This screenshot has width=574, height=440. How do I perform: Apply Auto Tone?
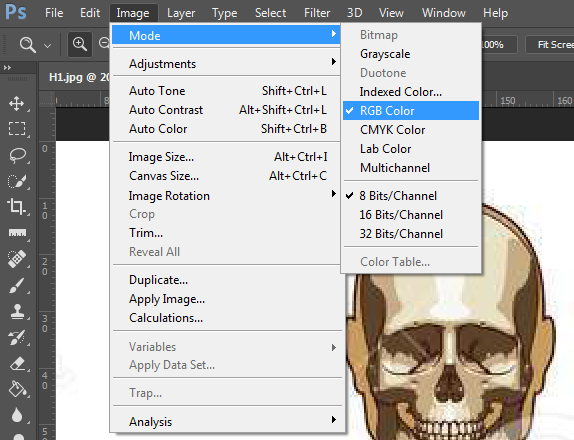tap(226, 90)
